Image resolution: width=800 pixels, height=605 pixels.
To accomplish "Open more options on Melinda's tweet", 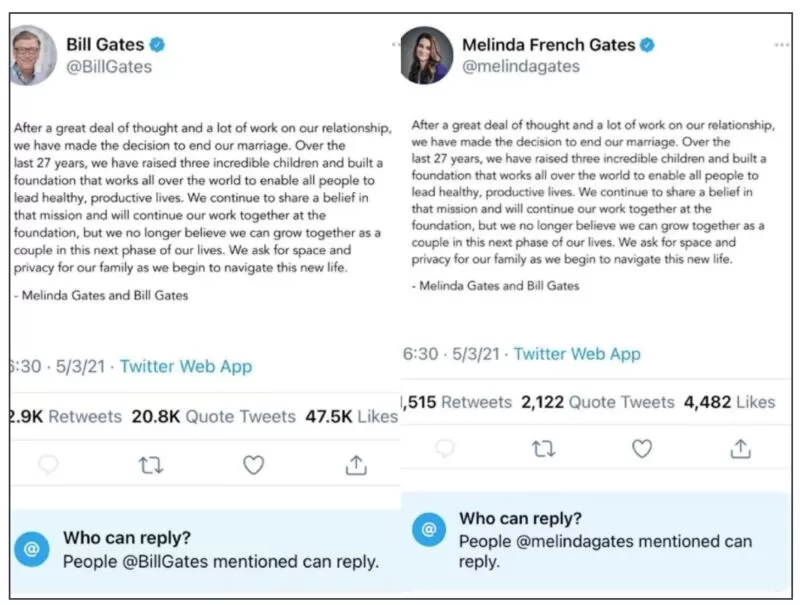I will (782, 45).
